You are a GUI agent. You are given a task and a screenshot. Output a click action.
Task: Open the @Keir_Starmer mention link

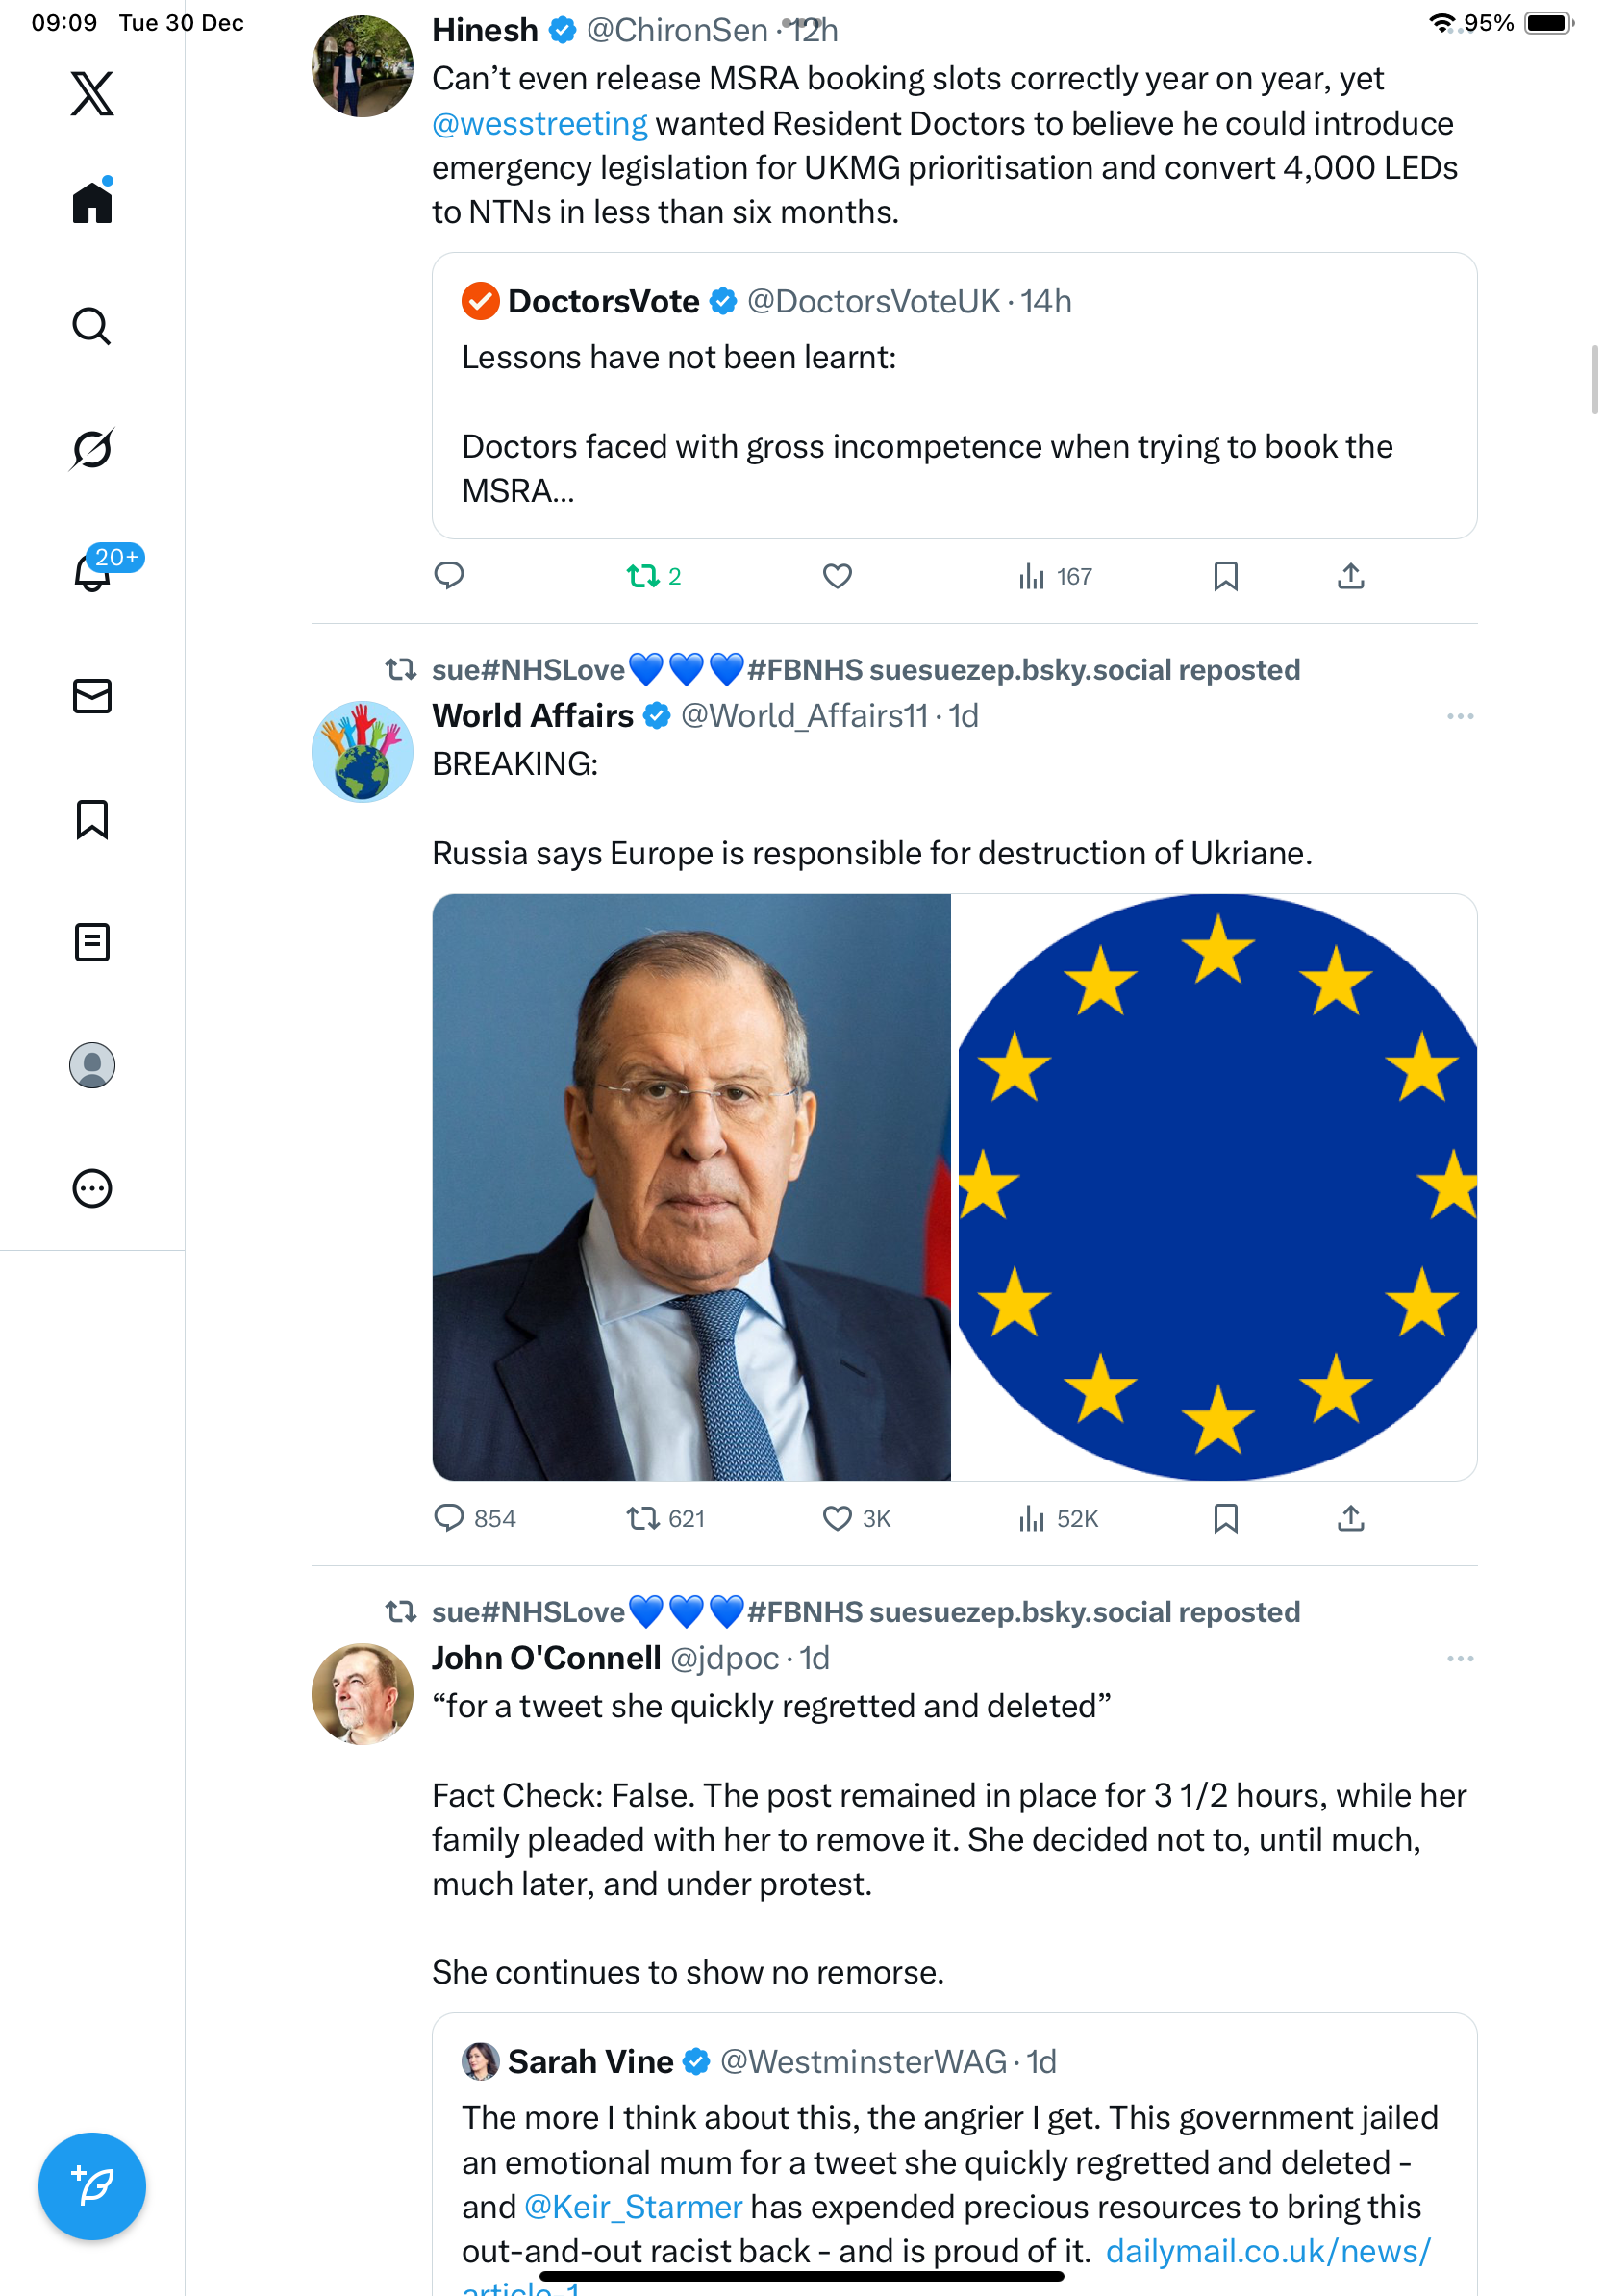tap(632, 2206)
